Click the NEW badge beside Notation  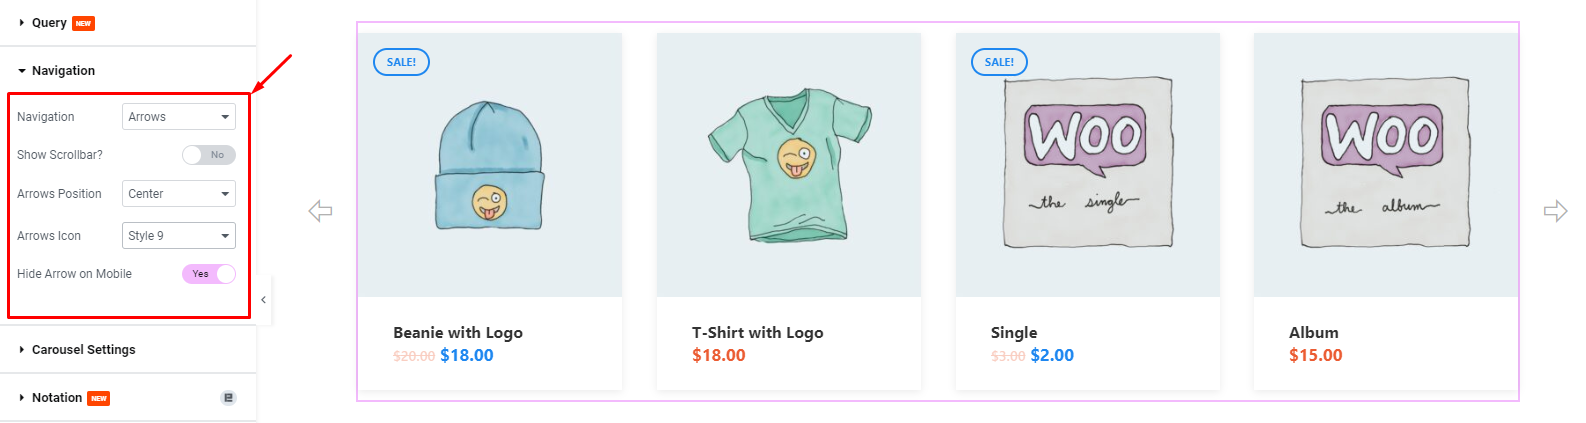[x=98, y=398]
